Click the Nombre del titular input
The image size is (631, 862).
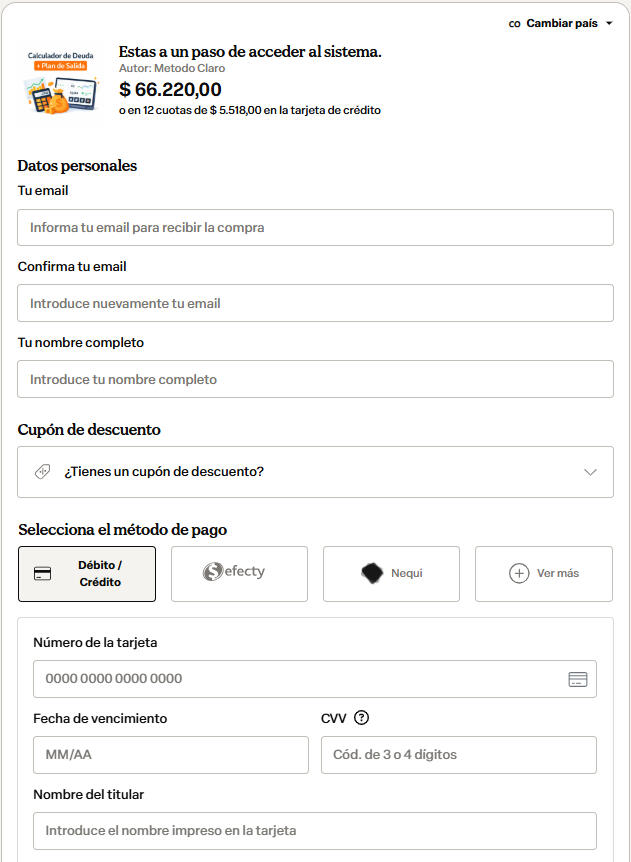click(x=315, y=831)
